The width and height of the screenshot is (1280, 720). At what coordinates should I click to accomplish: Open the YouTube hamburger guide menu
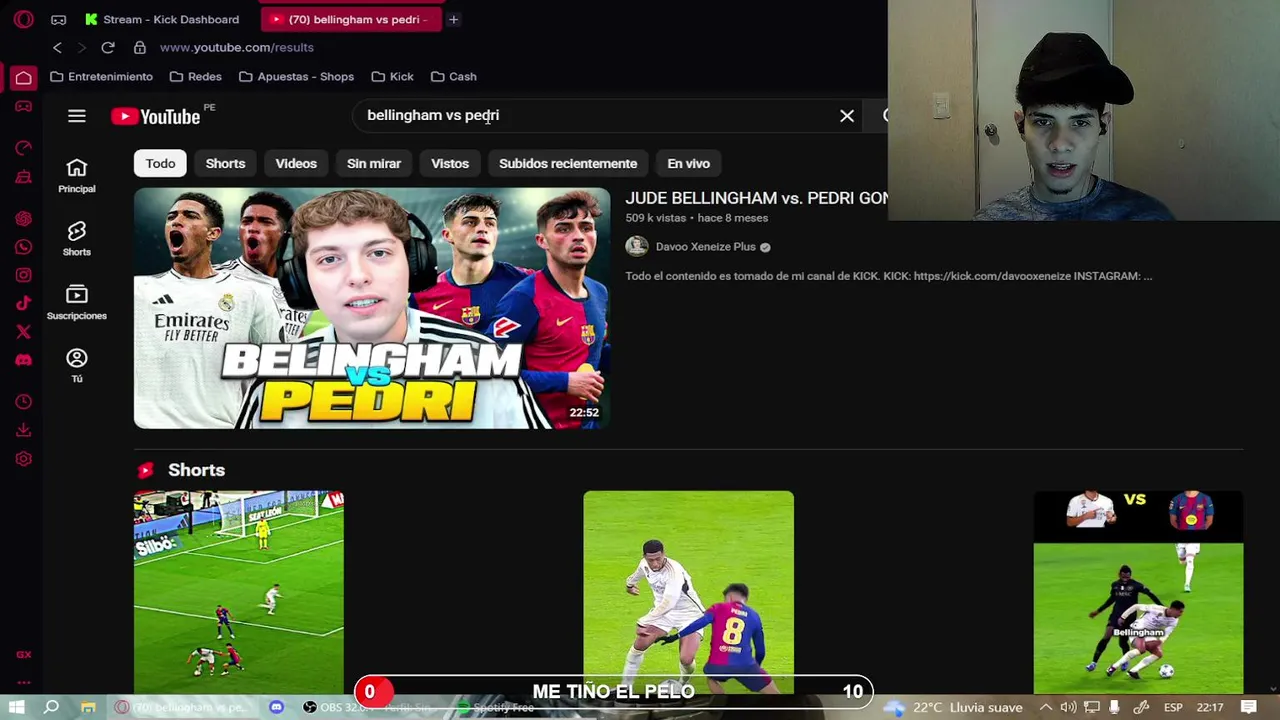coord(77,116)
